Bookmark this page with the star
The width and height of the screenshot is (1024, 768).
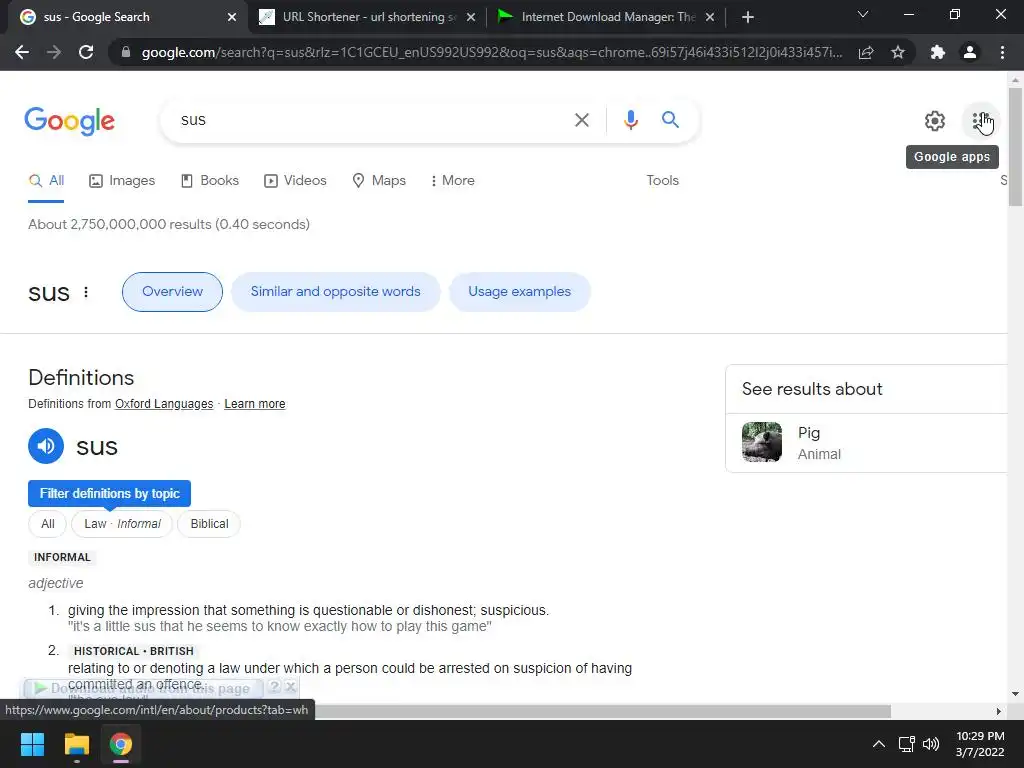tap(898, 52)
